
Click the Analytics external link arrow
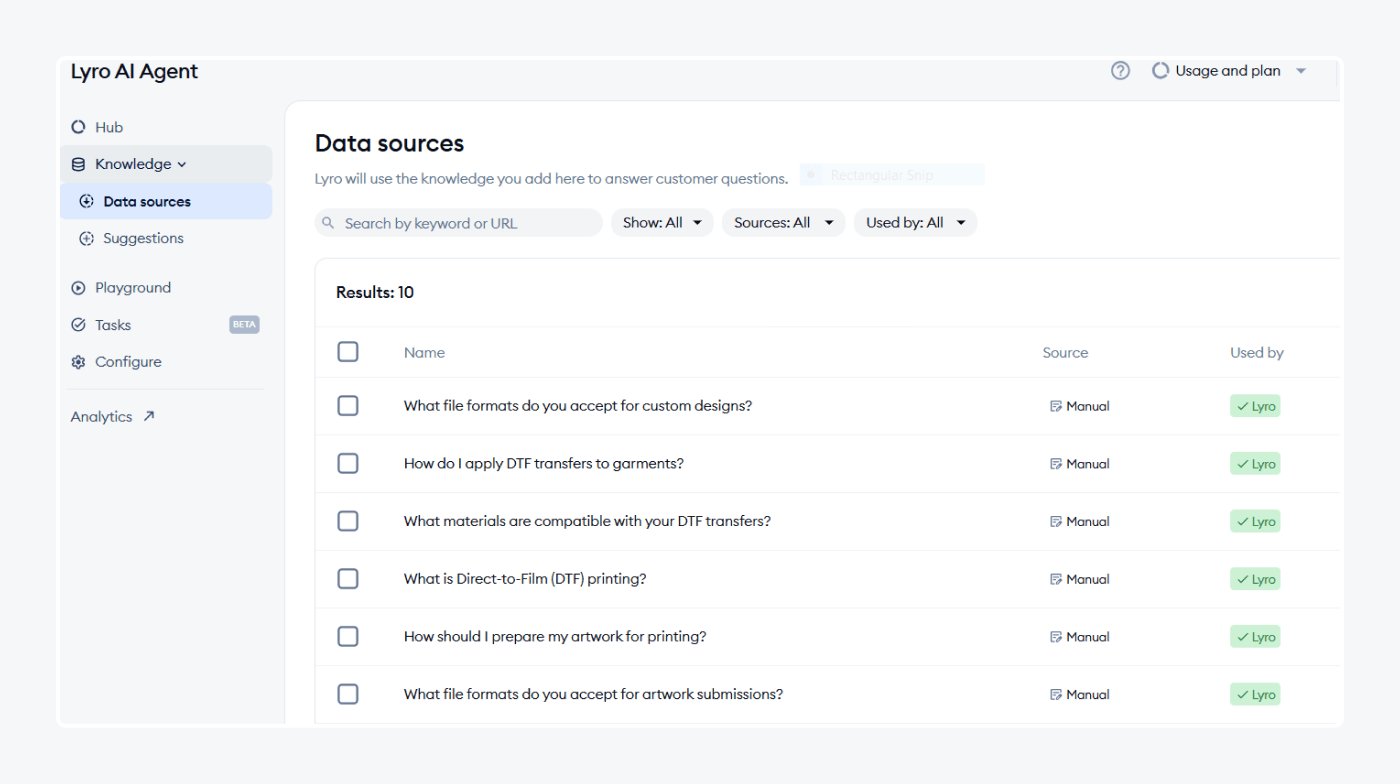coord(149,416)
